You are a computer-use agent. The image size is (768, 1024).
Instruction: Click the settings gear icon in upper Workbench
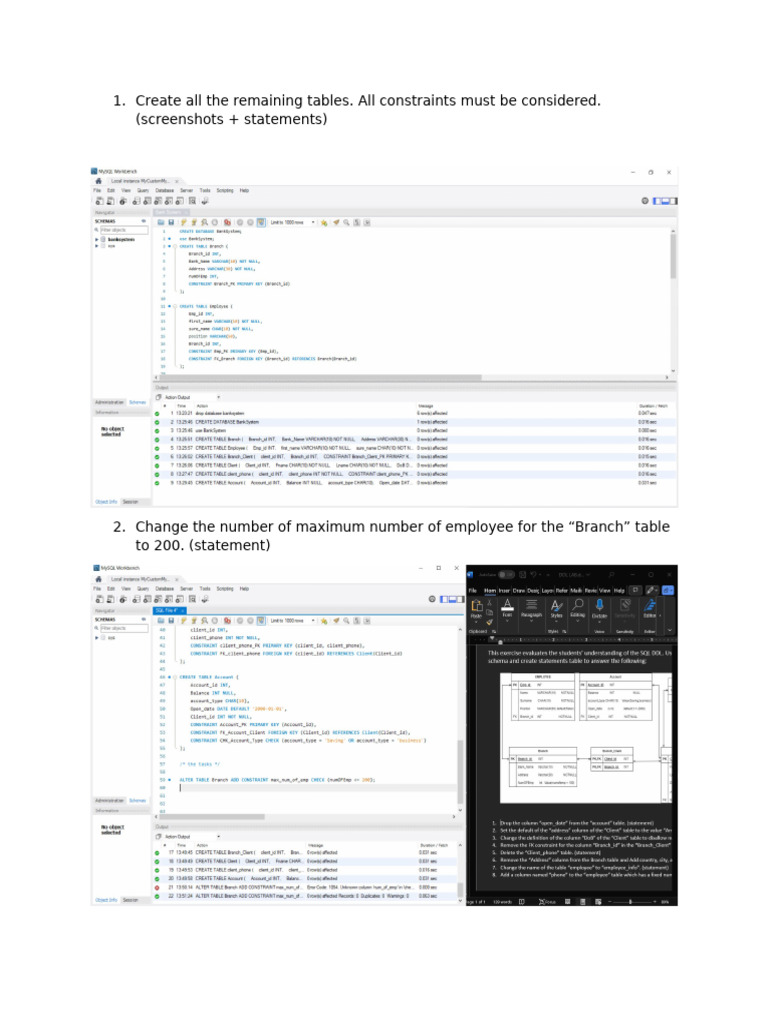click(644, 200)
